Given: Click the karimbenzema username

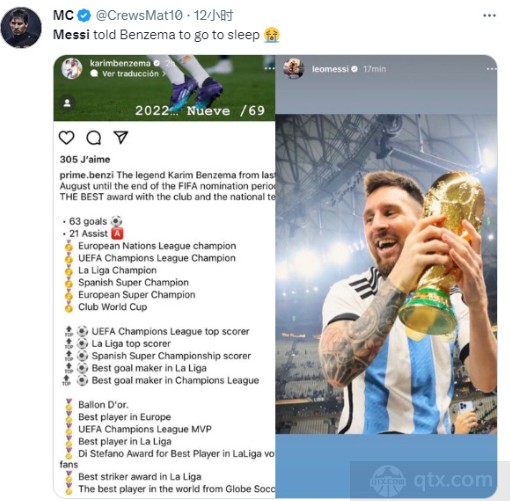Looking at the screenshot, I should pyautogui.click(x=120, y=63).
